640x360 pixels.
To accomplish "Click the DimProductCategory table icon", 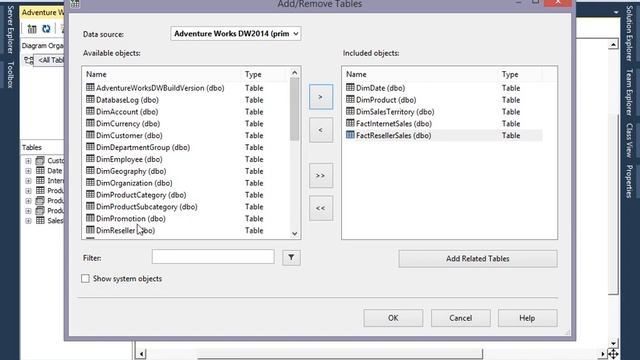I will pos(90,194).
